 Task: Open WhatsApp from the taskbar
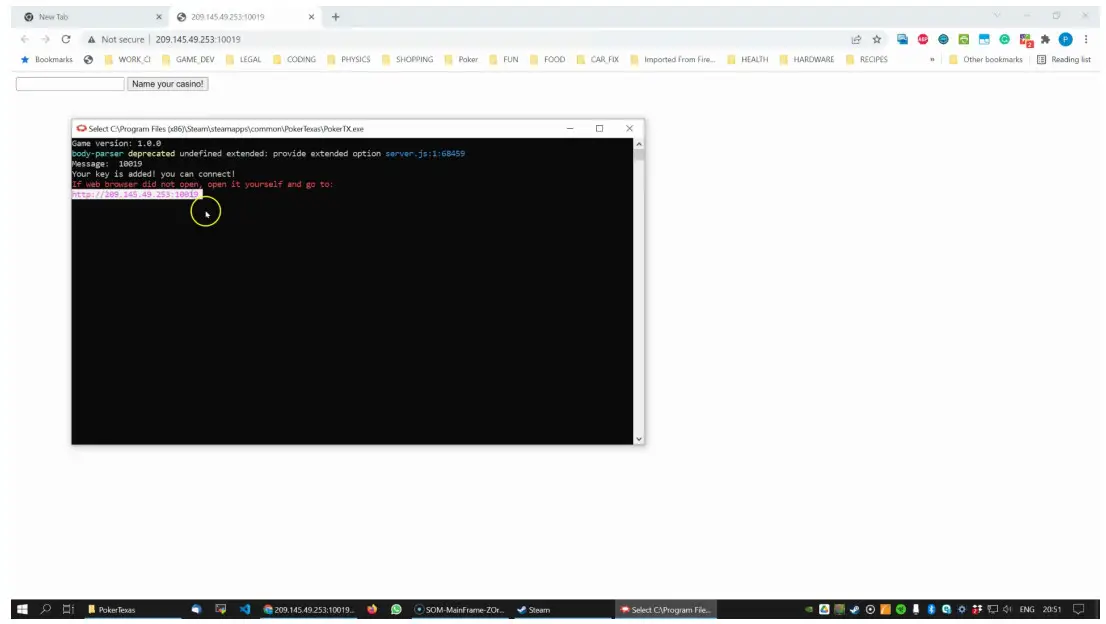[396, 609]
